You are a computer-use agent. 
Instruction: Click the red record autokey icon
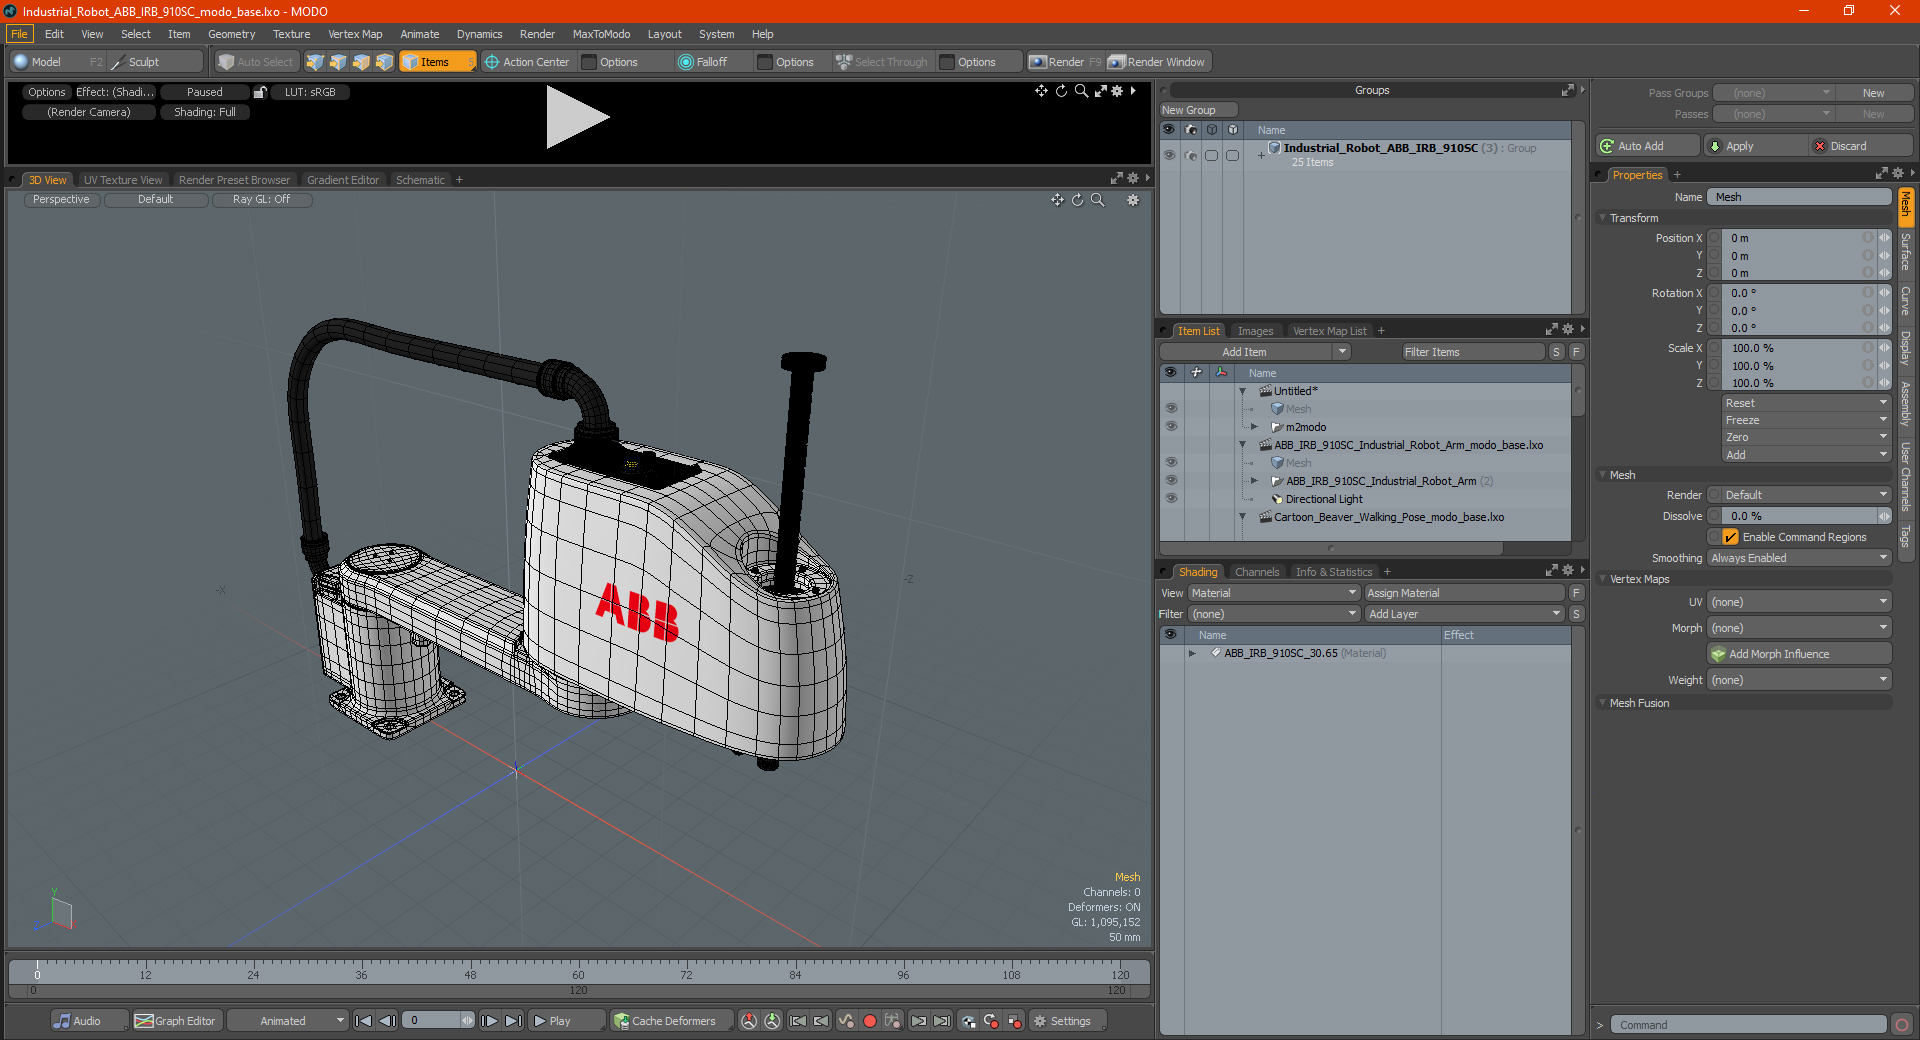point(870,1021)
